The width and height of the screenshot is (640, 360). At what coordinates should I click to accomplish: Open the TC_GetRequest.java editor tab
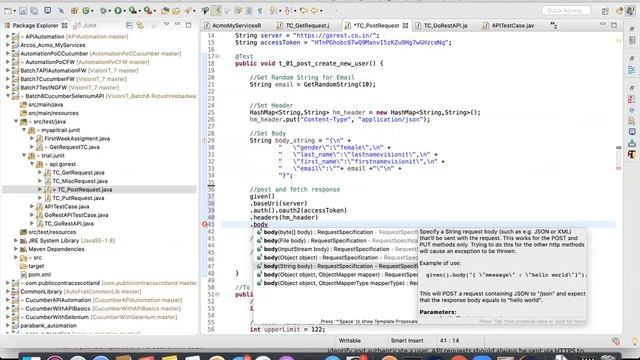303,25
